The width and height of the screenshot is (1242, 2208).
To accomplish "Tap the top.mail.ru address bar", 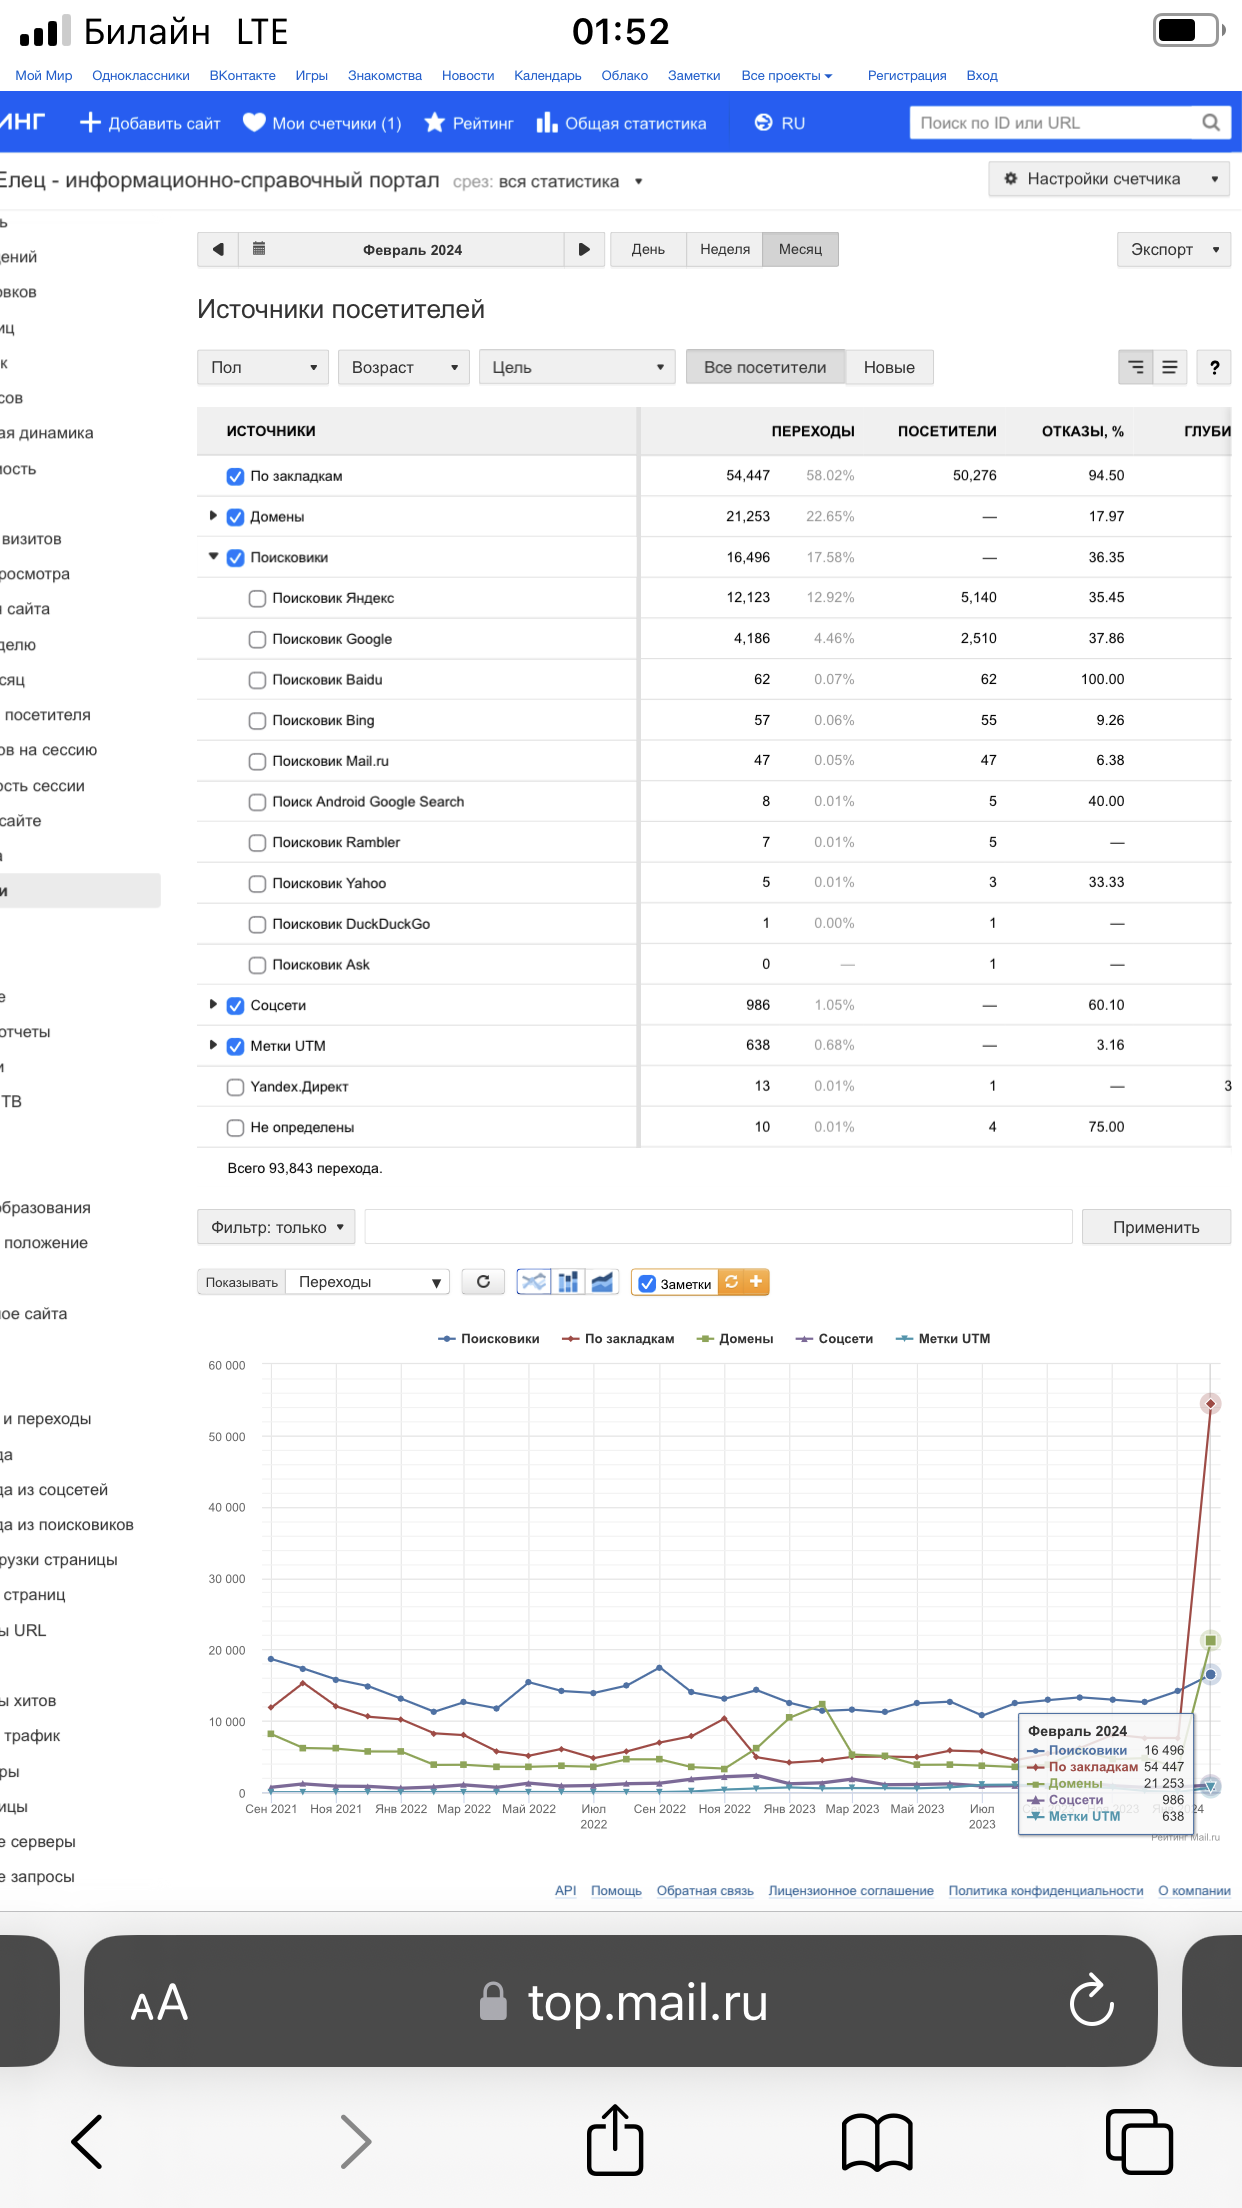I will click(x=621, y=2002).
